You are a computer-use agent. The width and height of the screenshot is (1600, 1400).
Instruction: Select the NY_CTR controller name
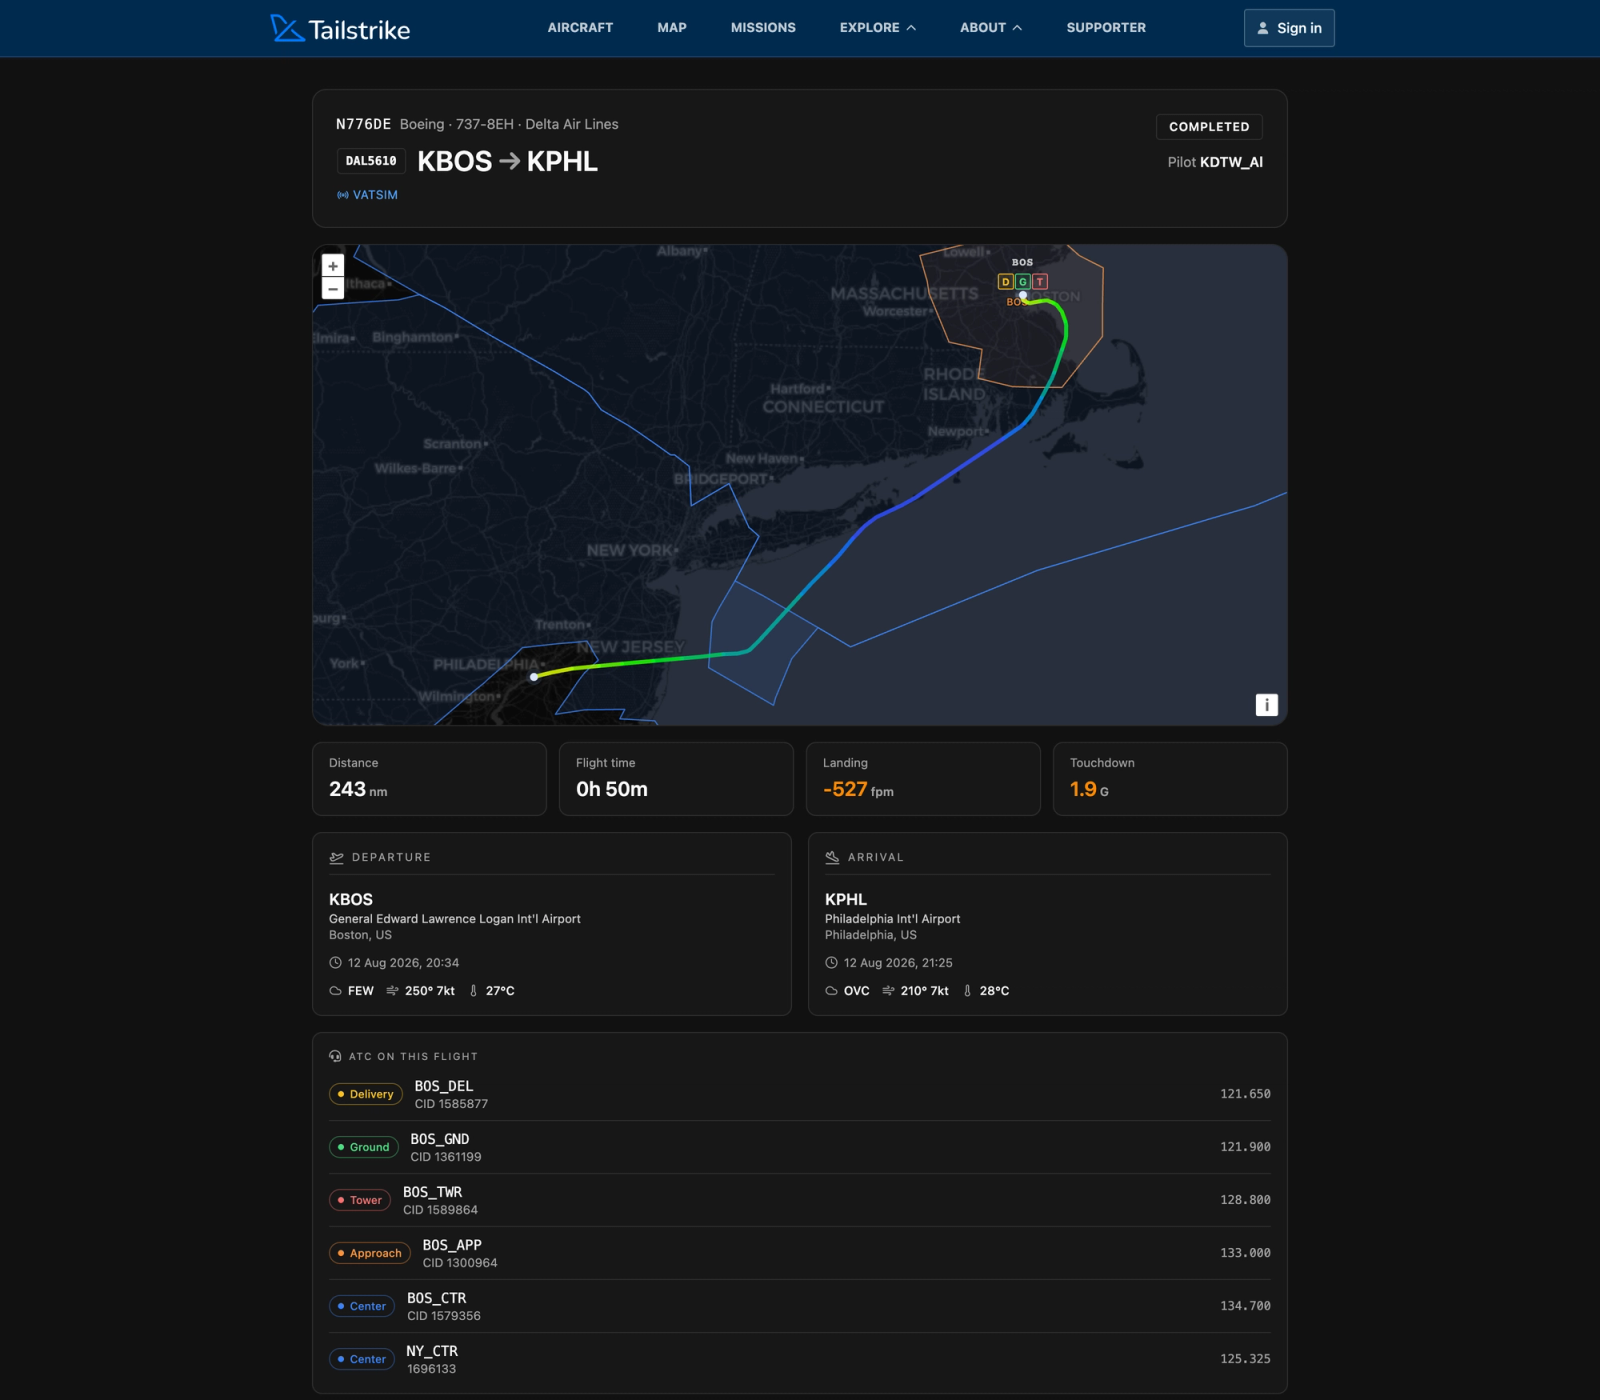432,1351
